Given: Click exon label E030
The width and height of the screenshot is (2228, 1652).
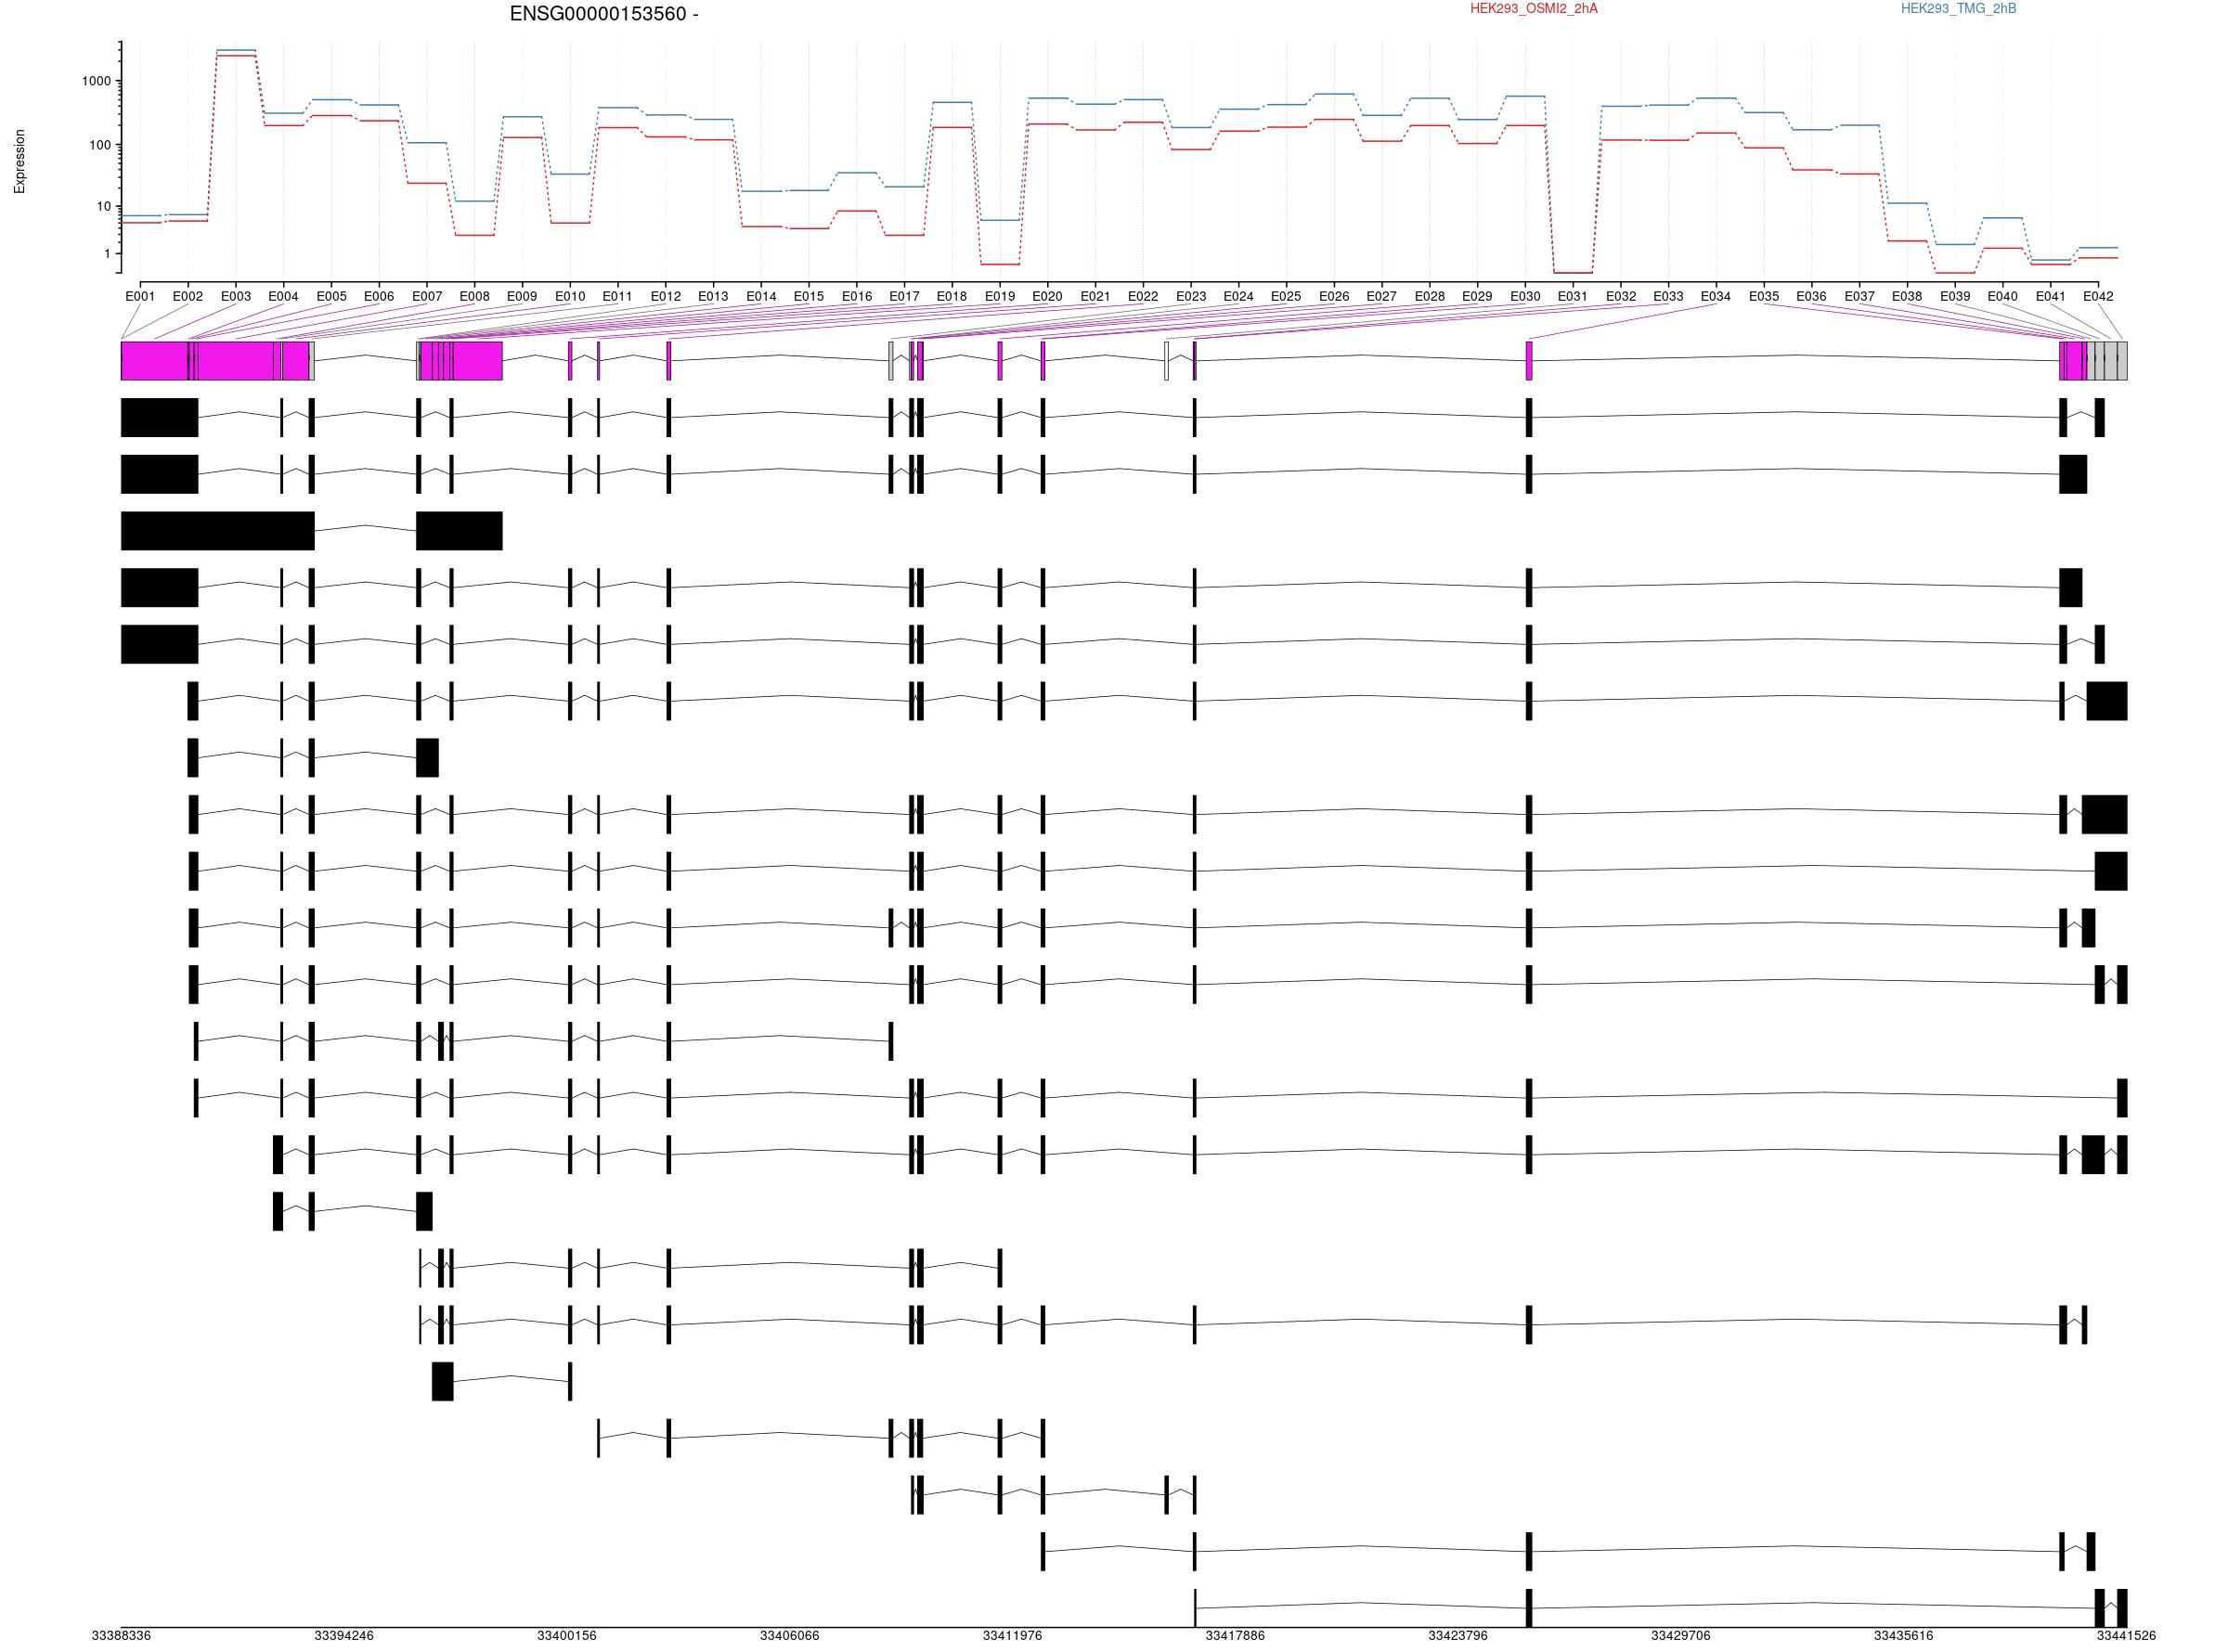Looking at the screenshot, I should [x=1525, y=296].
